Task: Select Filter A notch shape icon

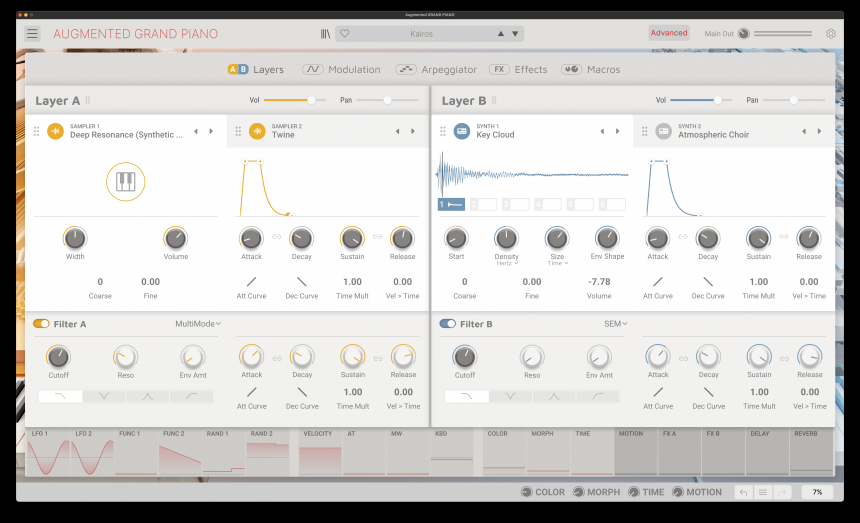Action: (x=104, y=396)
